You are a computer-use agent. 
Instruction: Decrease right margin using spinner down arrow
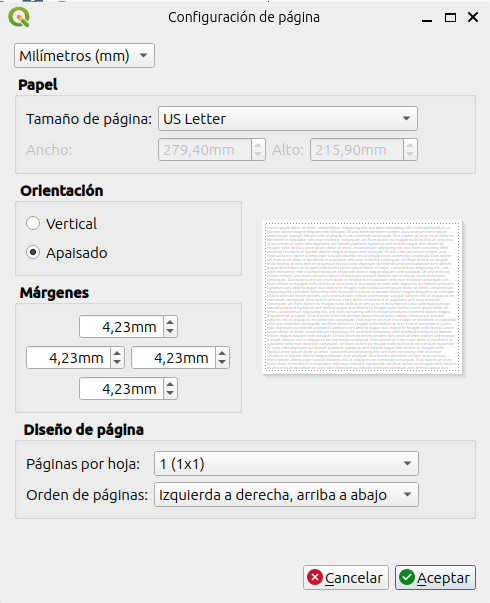(x=222, y=363)
